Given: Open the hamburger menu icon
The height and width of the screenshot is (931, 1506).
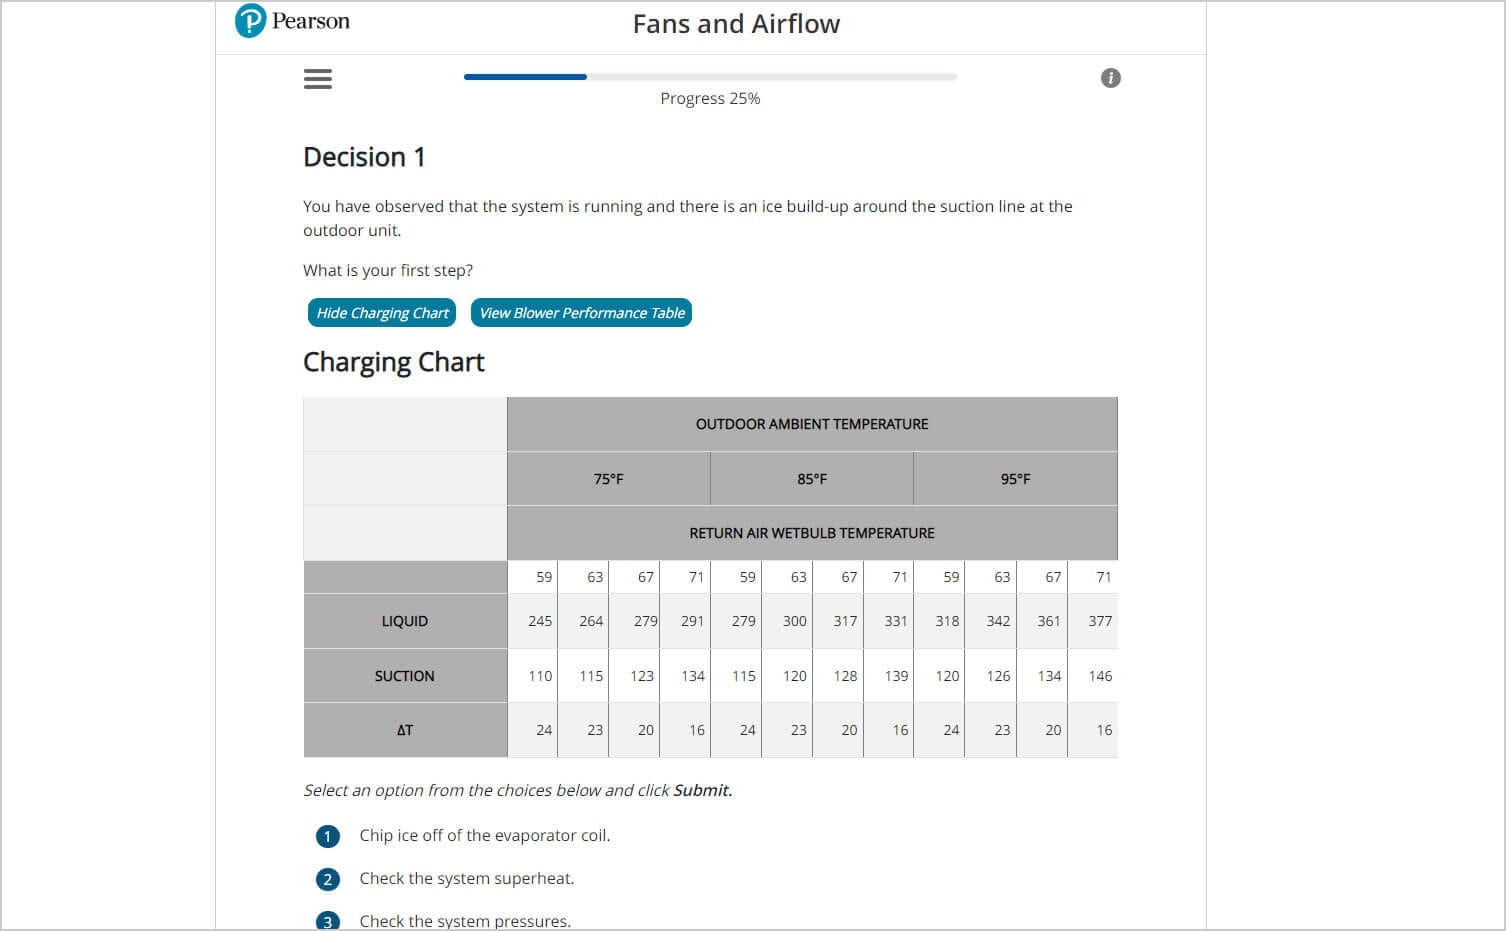Looking at the screenshot, I should (318, 79).
